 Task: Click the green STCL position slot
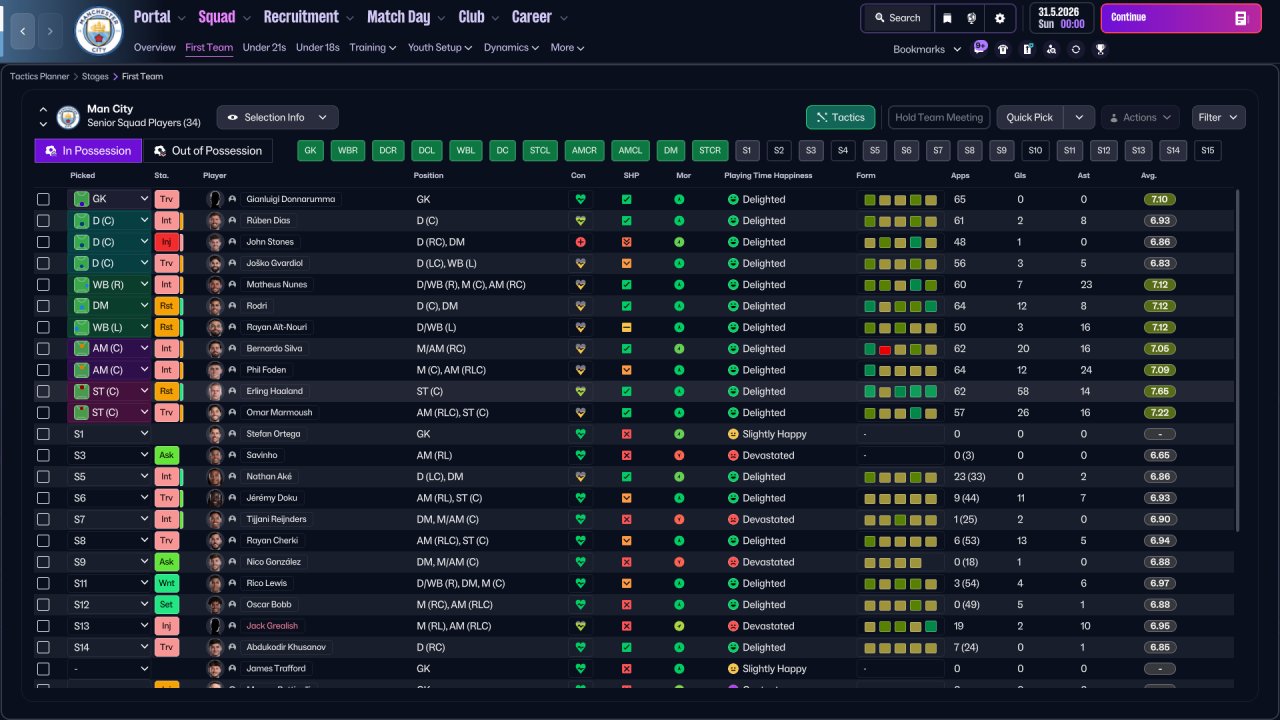pyautogui.click(x=540, y=150)
